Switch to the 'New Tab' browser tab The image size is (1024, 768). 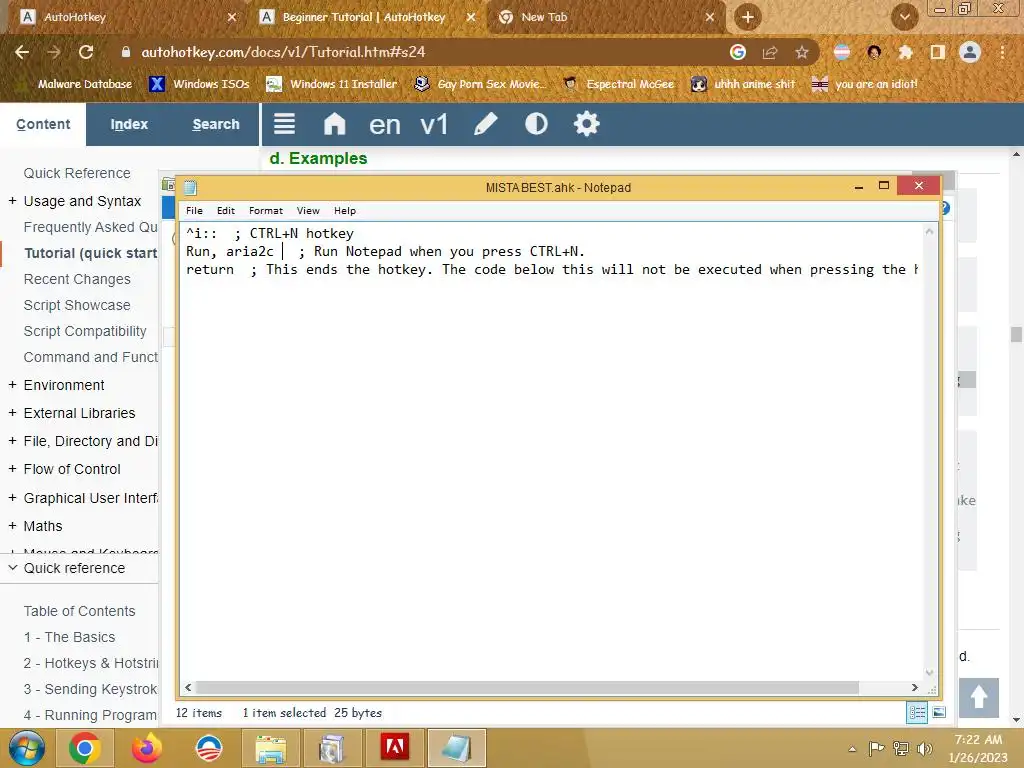[544, 17]
